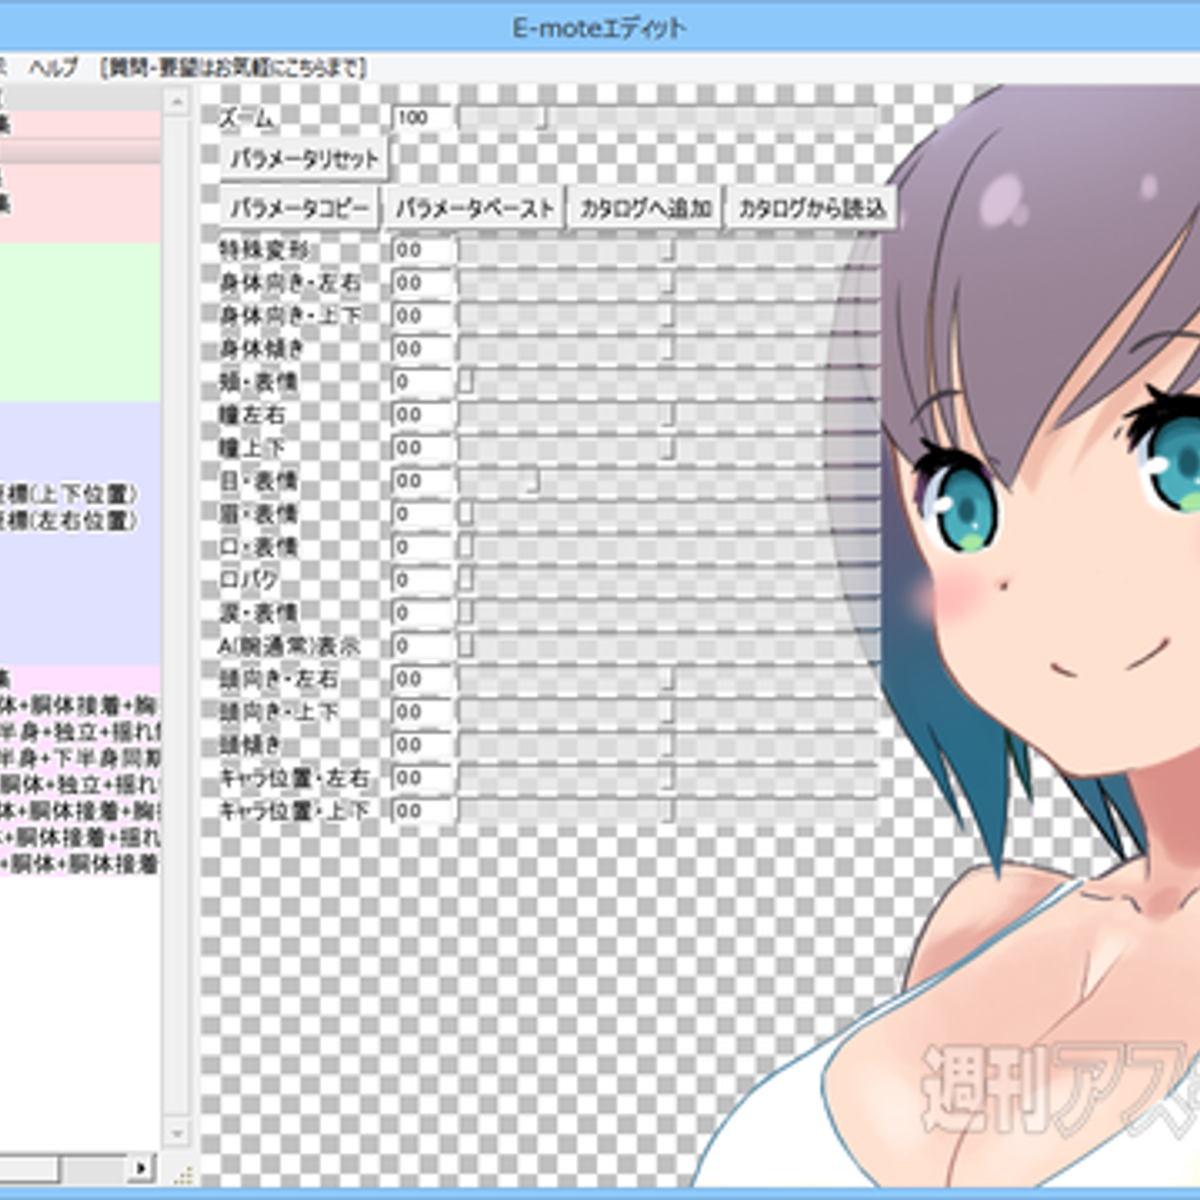
Task: Click the ズーム value field showing 100
Action: [420, 117]
